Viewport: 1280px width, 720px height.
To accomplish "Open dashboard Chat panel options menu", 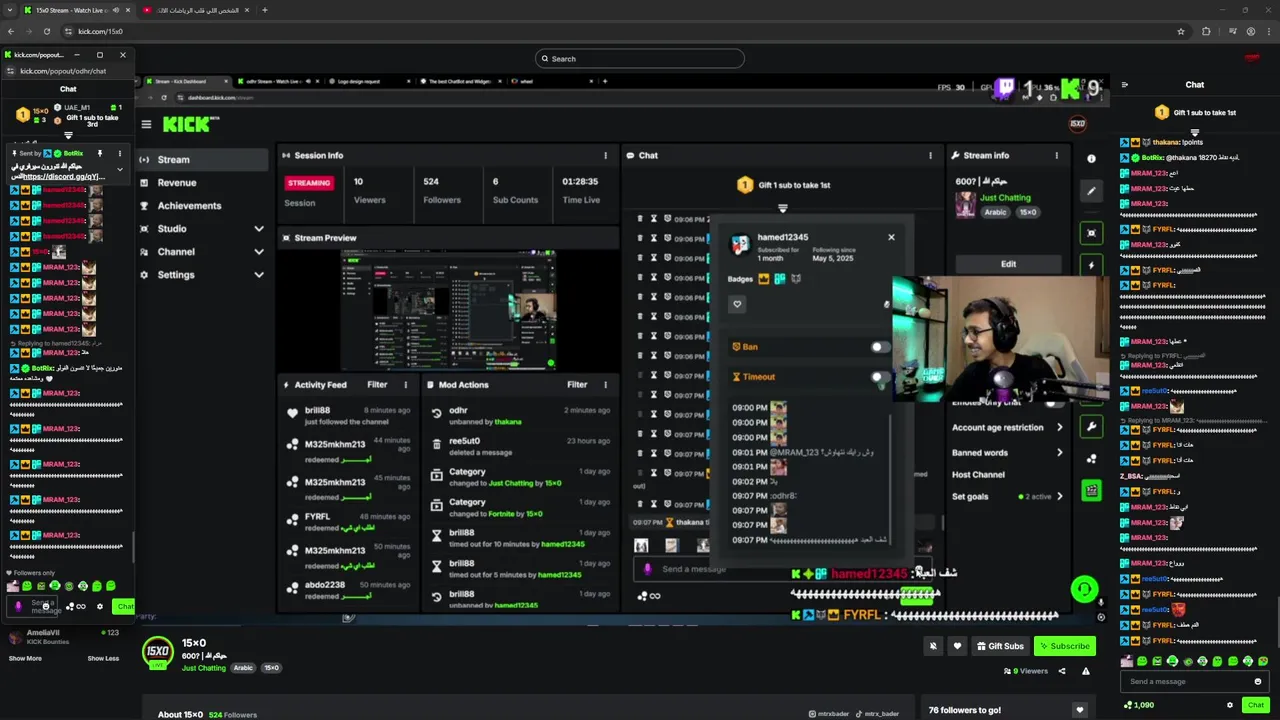I will [x=930, y=155].
